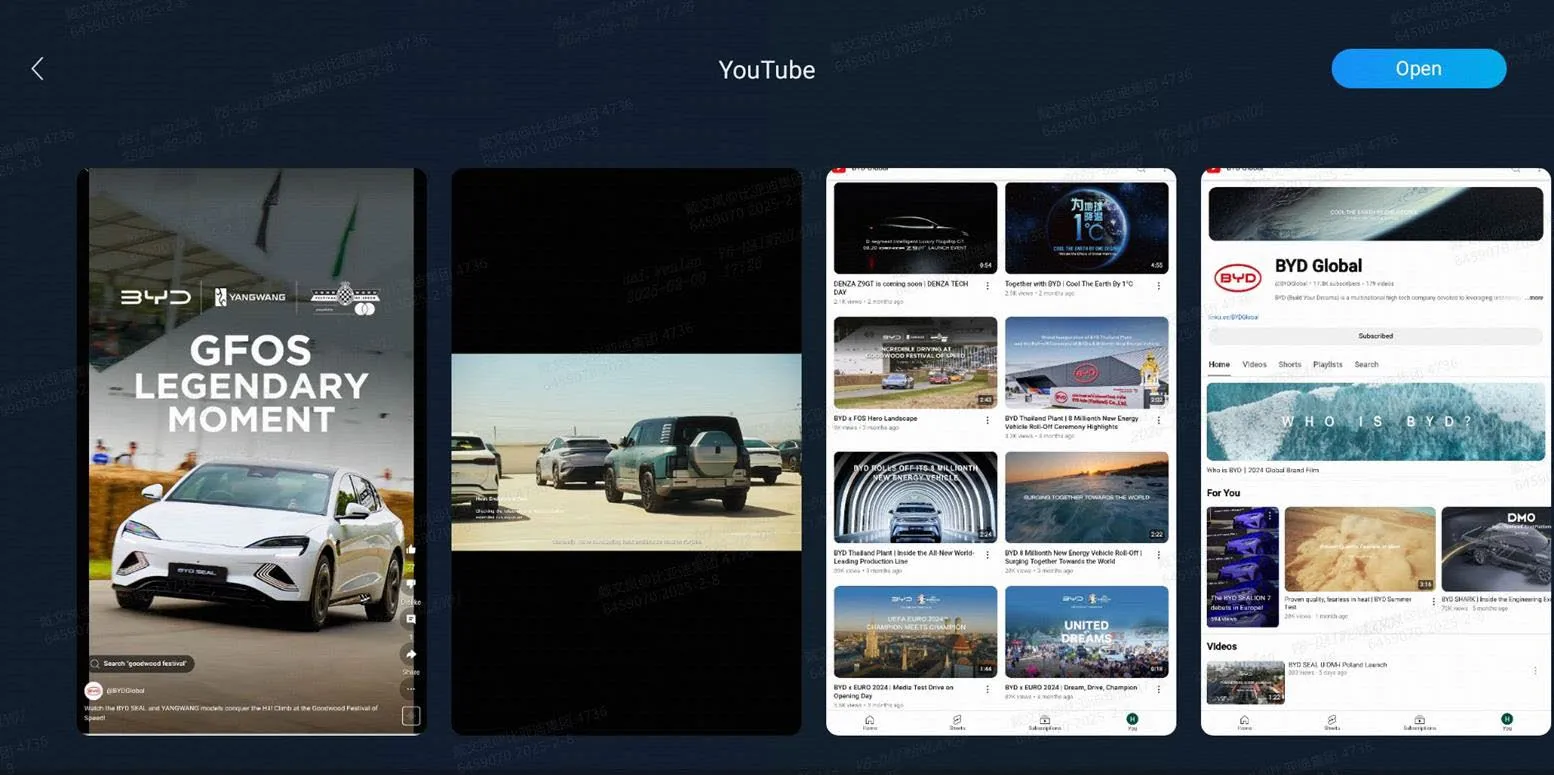Select Videos tab on BYD Global channel
This screenshot has width=1554, height=775.
1254,364
